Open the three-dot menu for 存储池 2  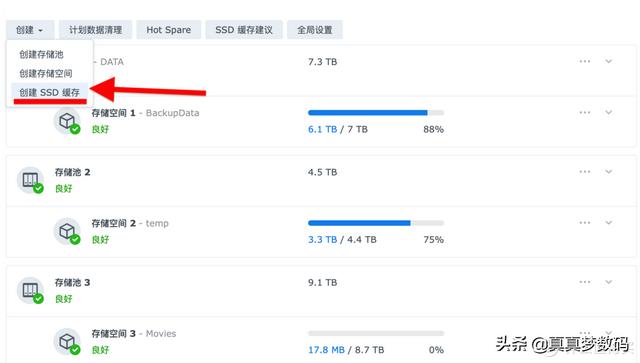[584, 171]
